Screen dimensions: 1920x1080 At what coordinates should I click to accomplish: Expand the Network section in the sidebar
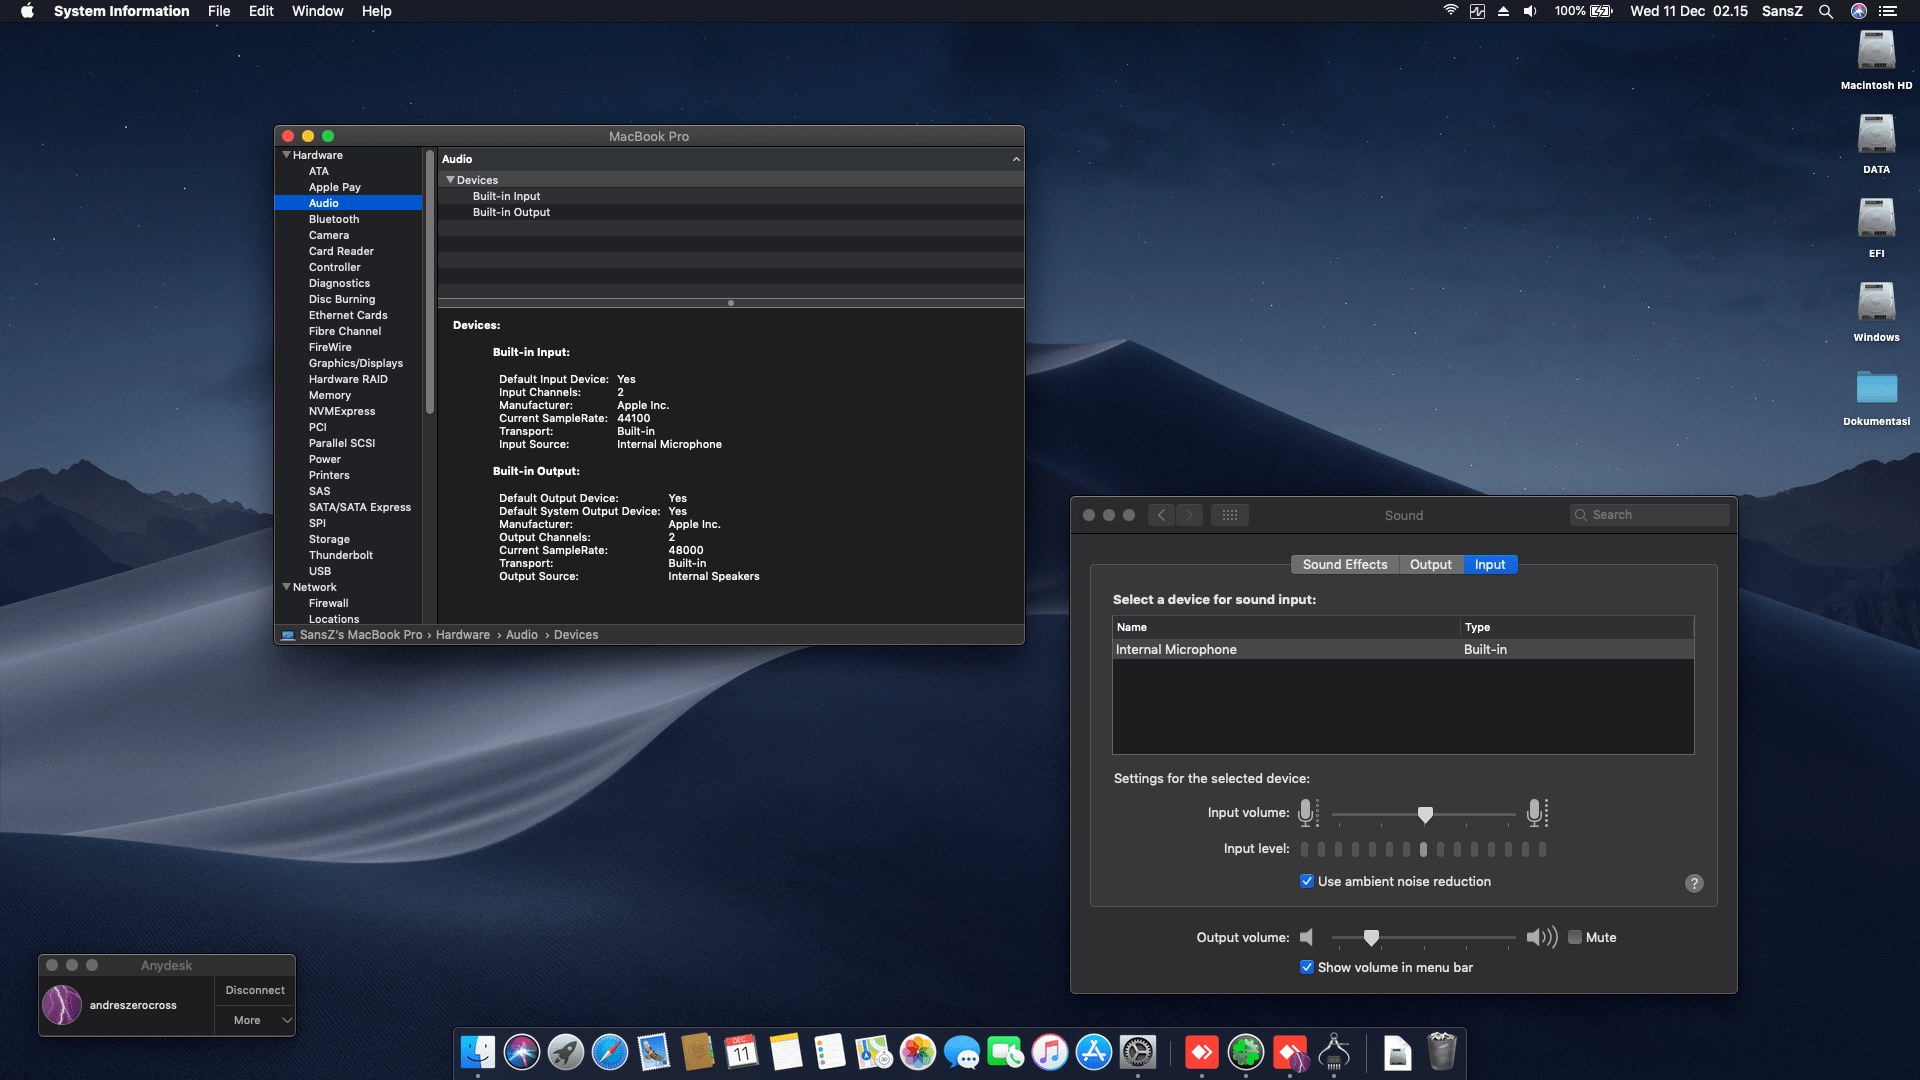pyautogui.click(x=286, y=587)
